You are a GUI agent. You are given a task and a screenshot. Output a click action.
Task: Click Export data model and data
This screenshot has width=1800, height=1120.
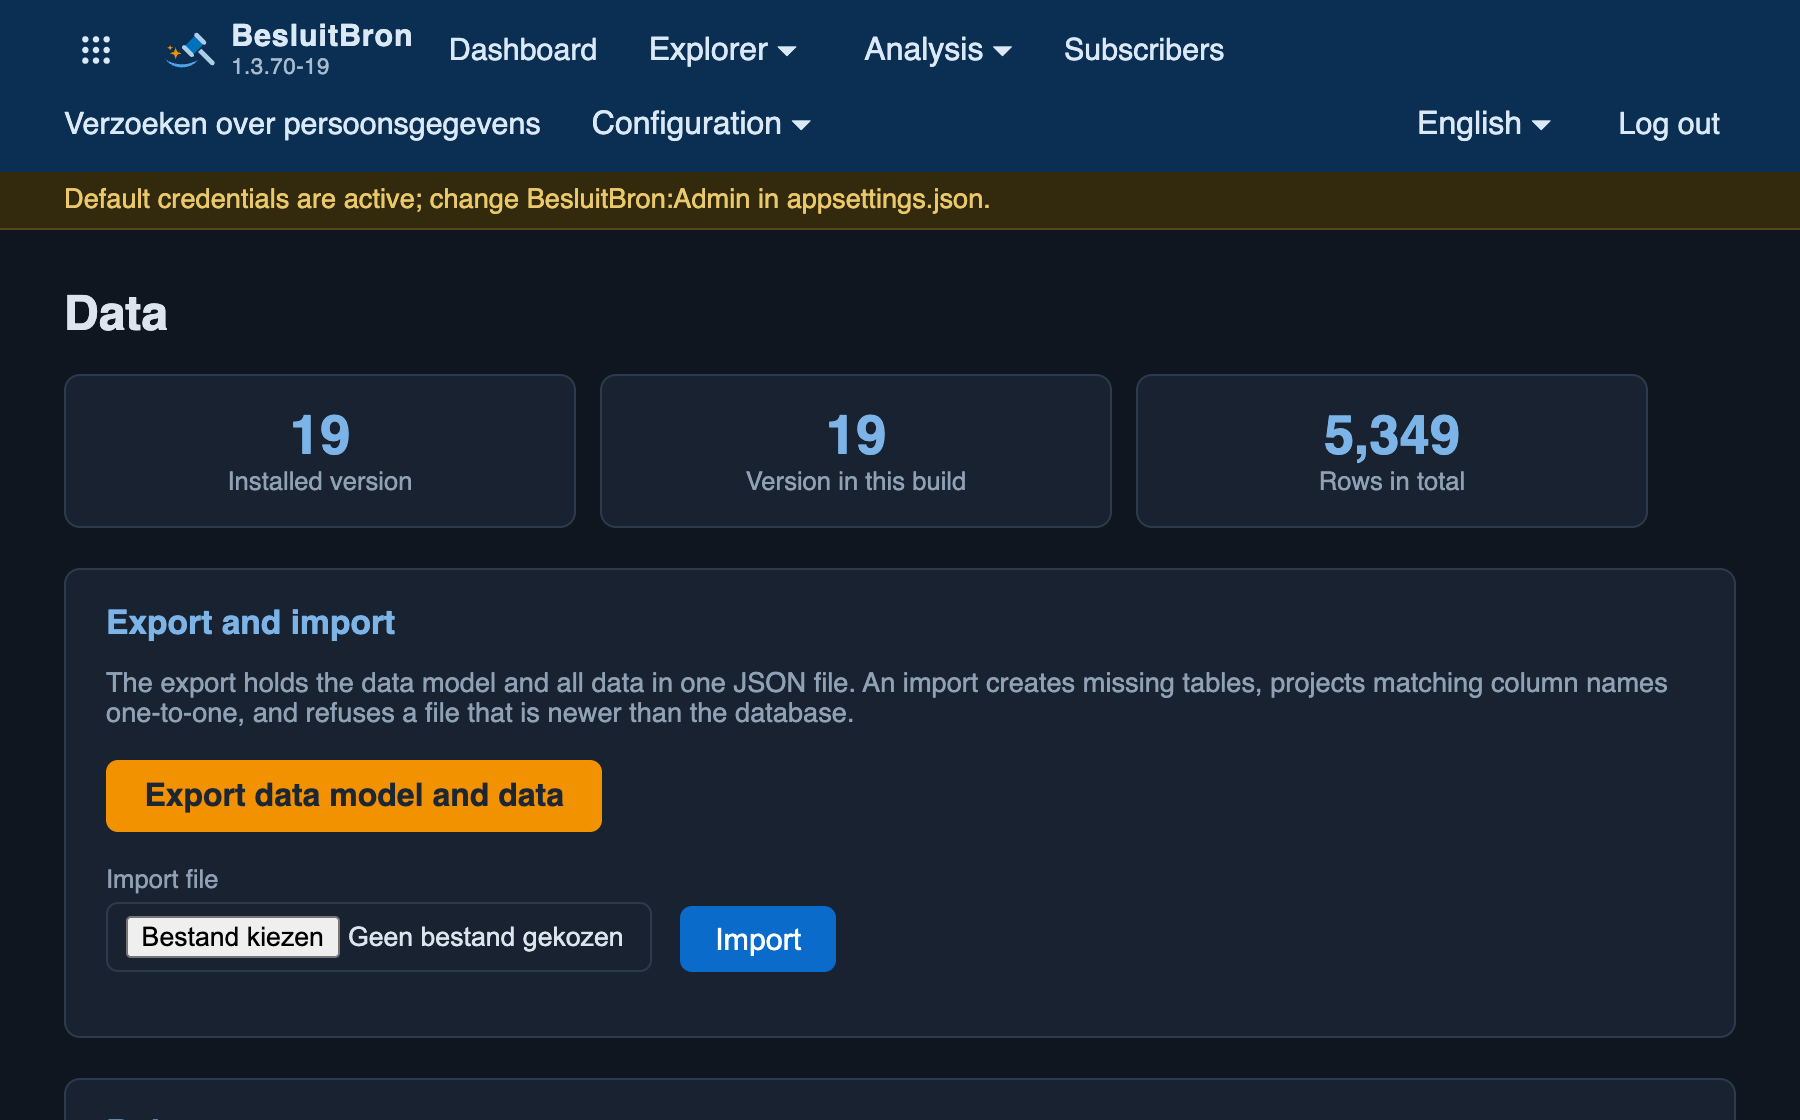click(x=354, y=796)
